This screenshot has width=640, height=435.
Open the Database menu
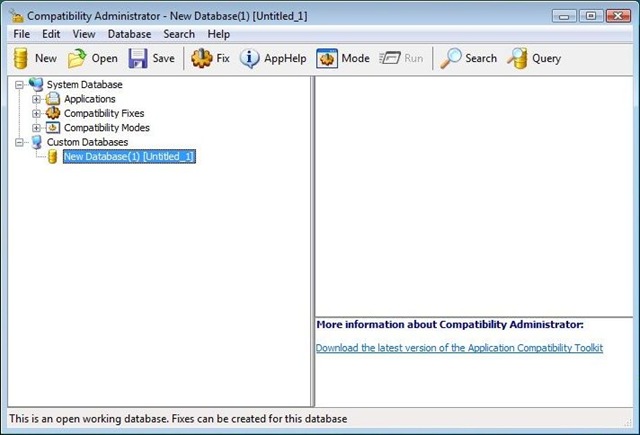pos(129,34)
